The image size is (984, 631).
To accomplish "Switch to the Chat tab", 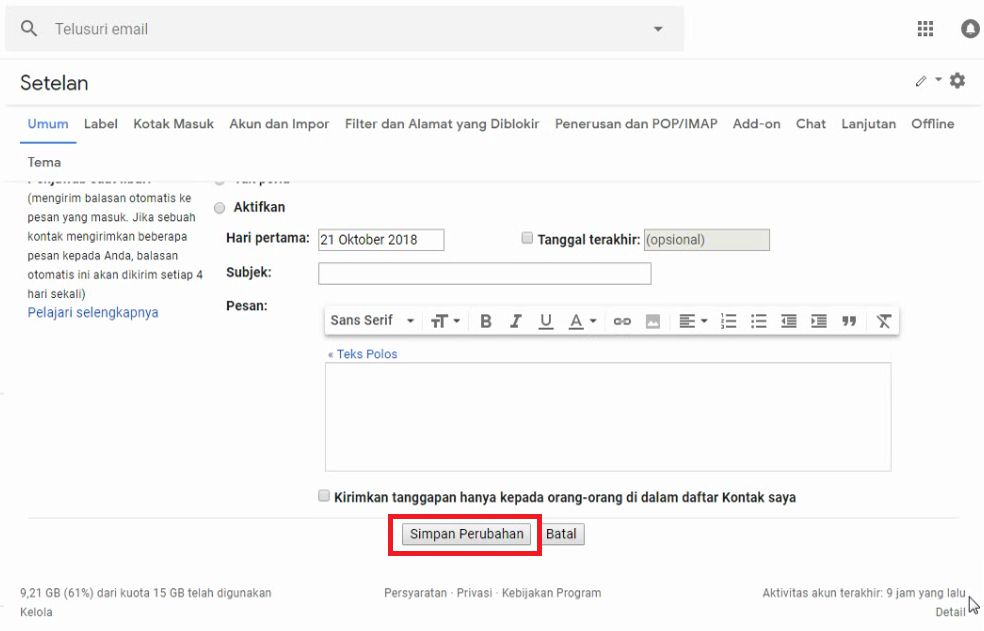I will (811, 124).
